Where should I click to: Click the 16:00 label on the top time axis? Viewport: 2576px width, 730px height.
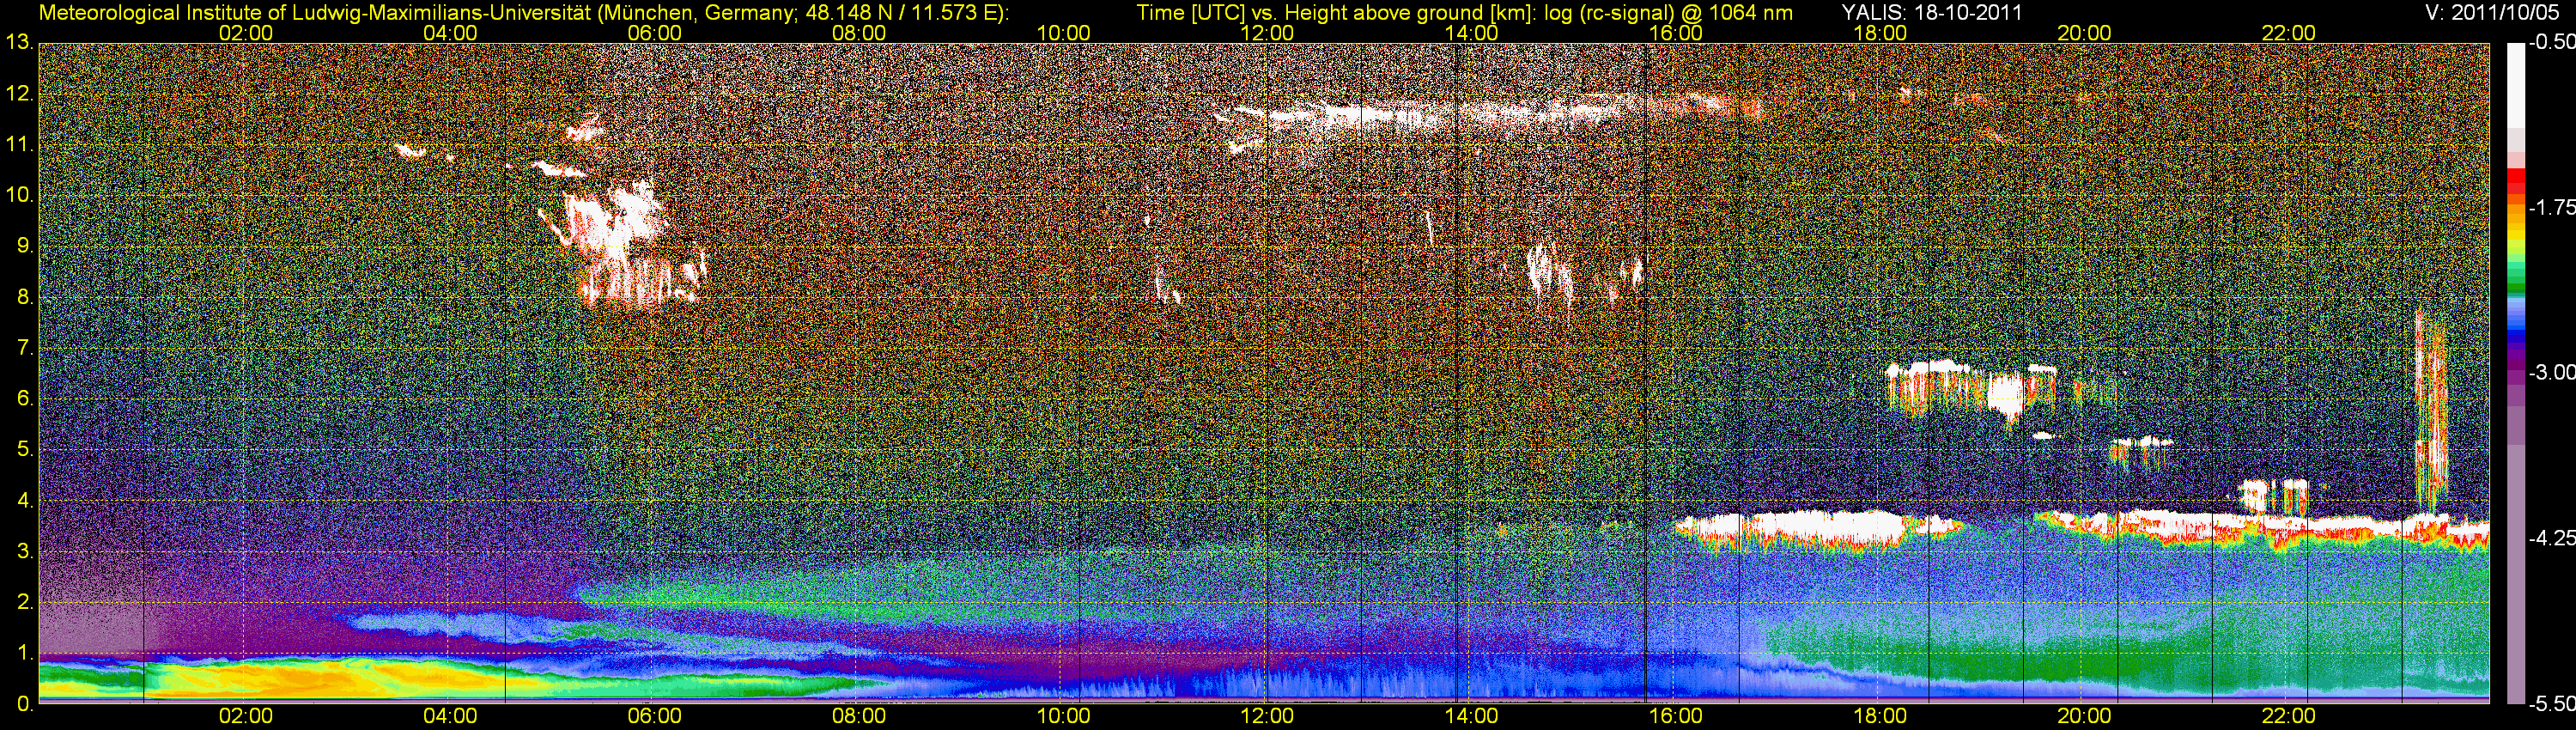[x=1676, y=33]
